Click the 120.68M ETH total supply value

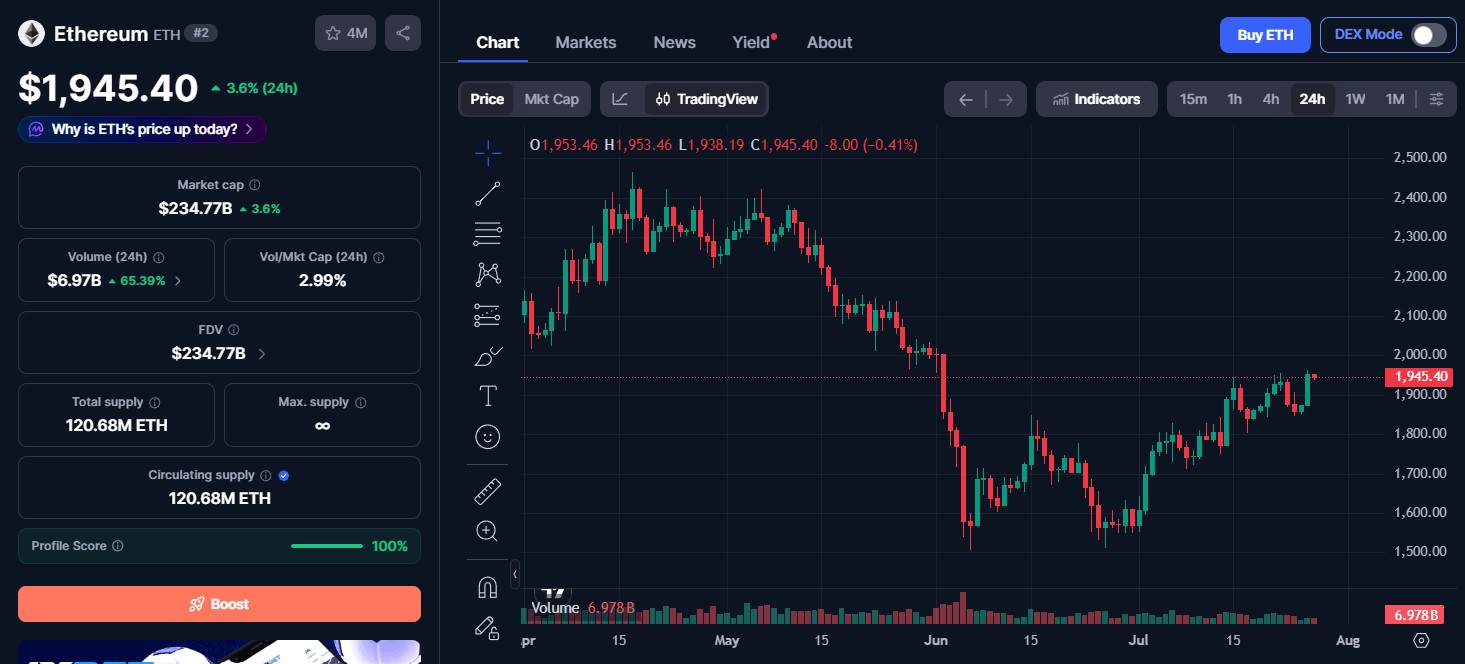pyautogui.click(x=117, y=425)
